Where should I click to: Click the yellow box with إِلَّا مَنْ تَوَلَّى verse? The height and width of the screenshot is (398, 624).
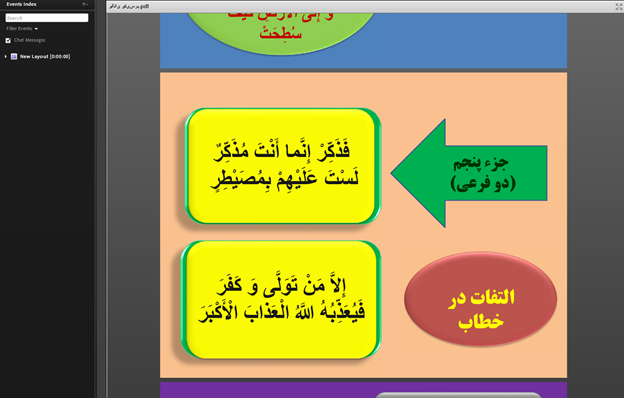[x=281, y=300]
